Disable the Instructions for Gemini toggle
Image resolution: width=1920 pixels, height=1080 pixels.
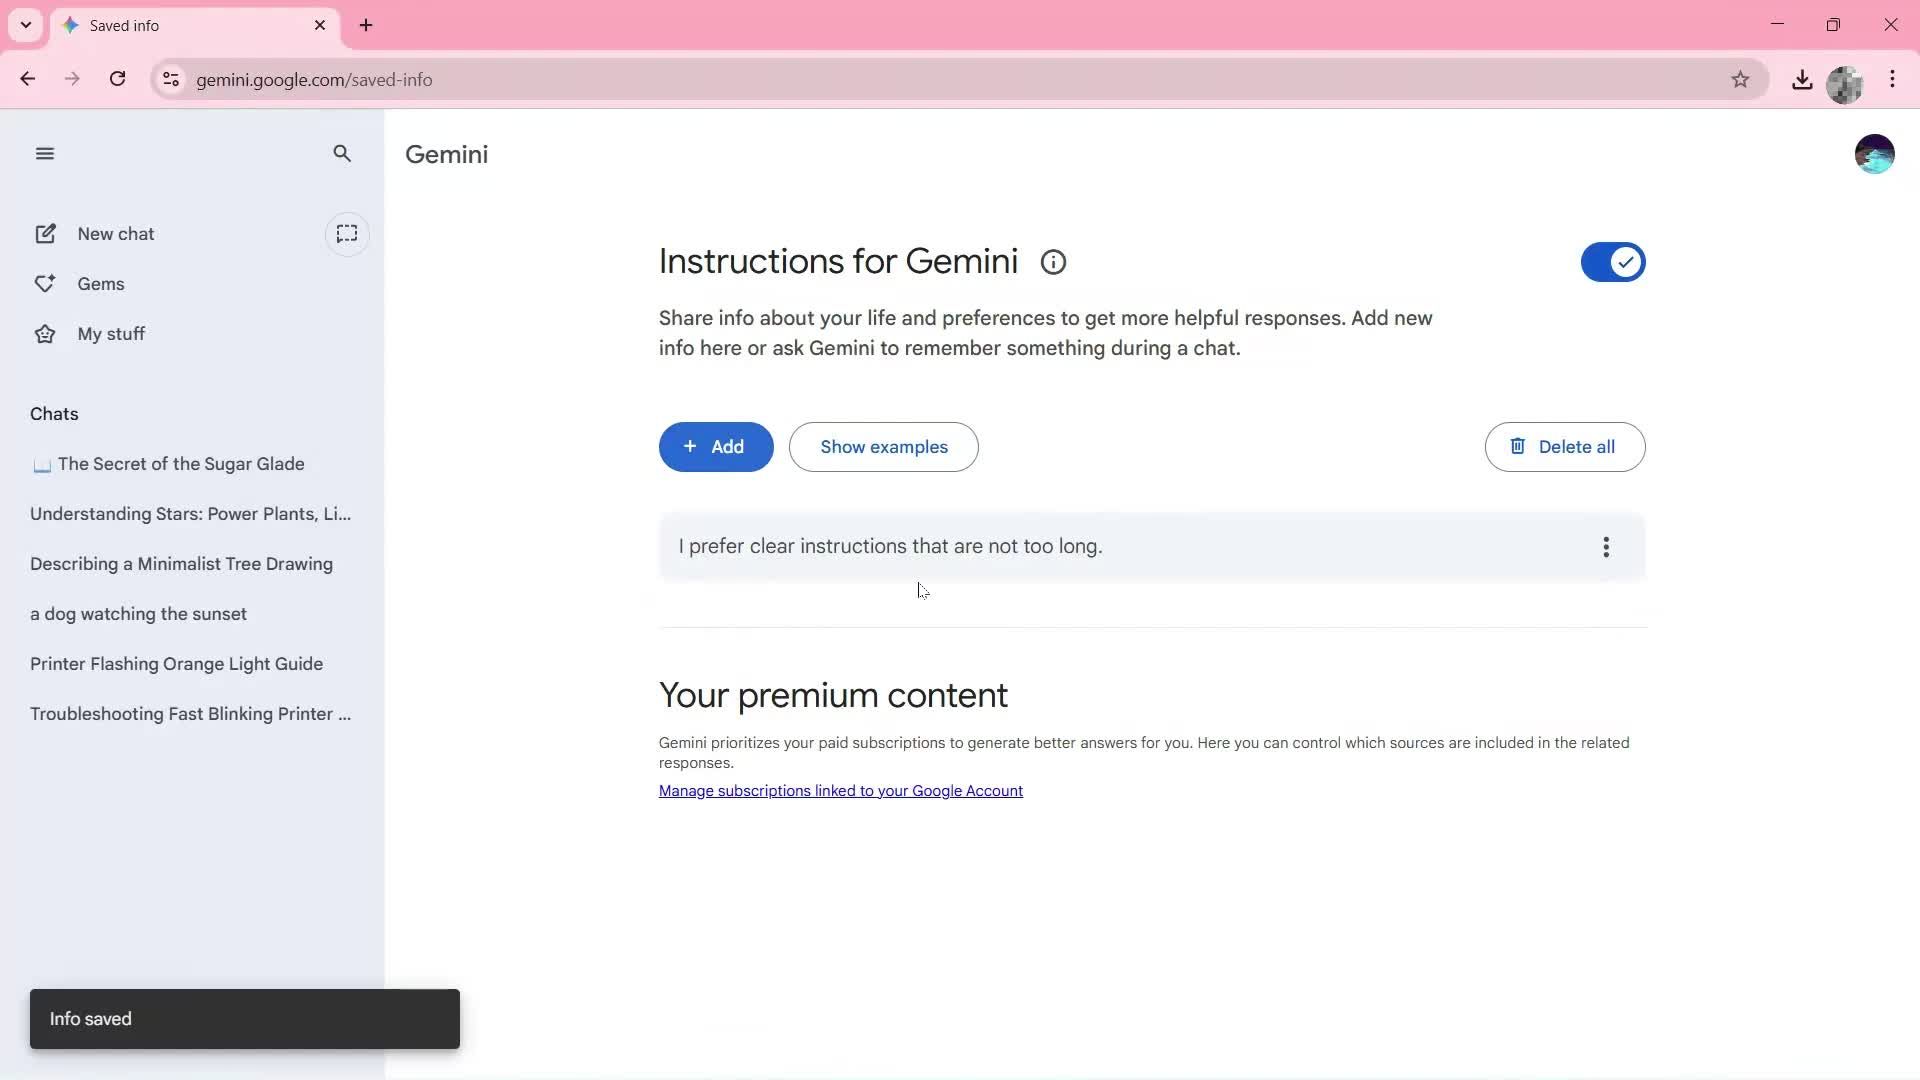tap(1612, 262)
